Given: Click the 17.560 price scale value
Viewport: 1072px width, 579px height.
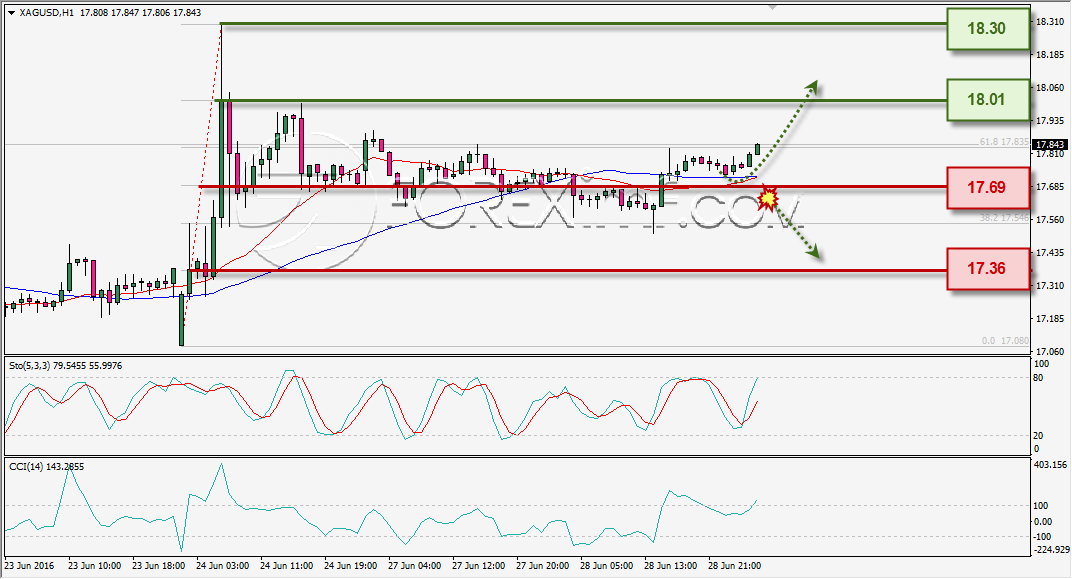Looking at the screenshot, I should click(x=1049, y=219).
